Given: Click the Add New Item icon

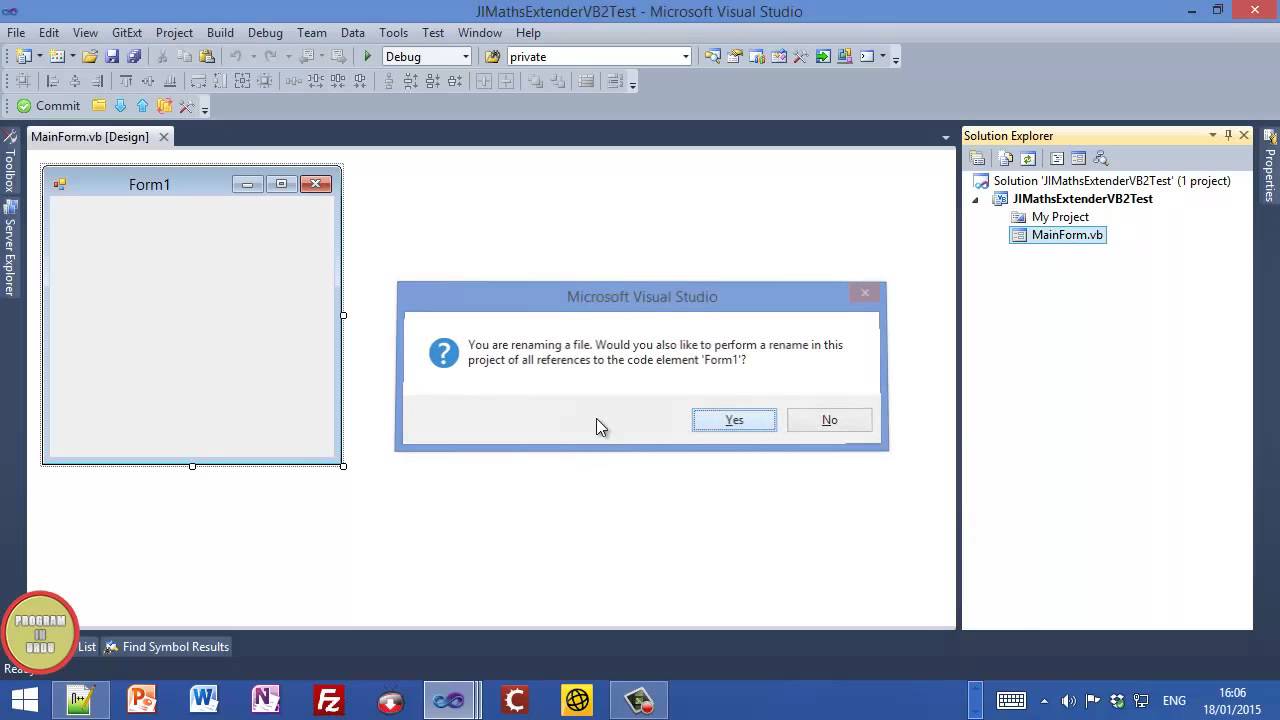Looking at the screenshot, I should (57, 56).
